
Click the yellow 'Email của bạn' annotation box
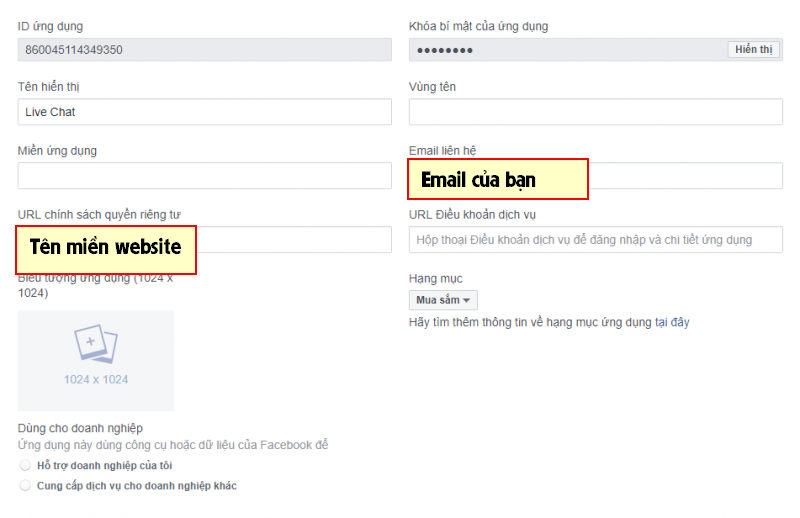click(497, 180)
